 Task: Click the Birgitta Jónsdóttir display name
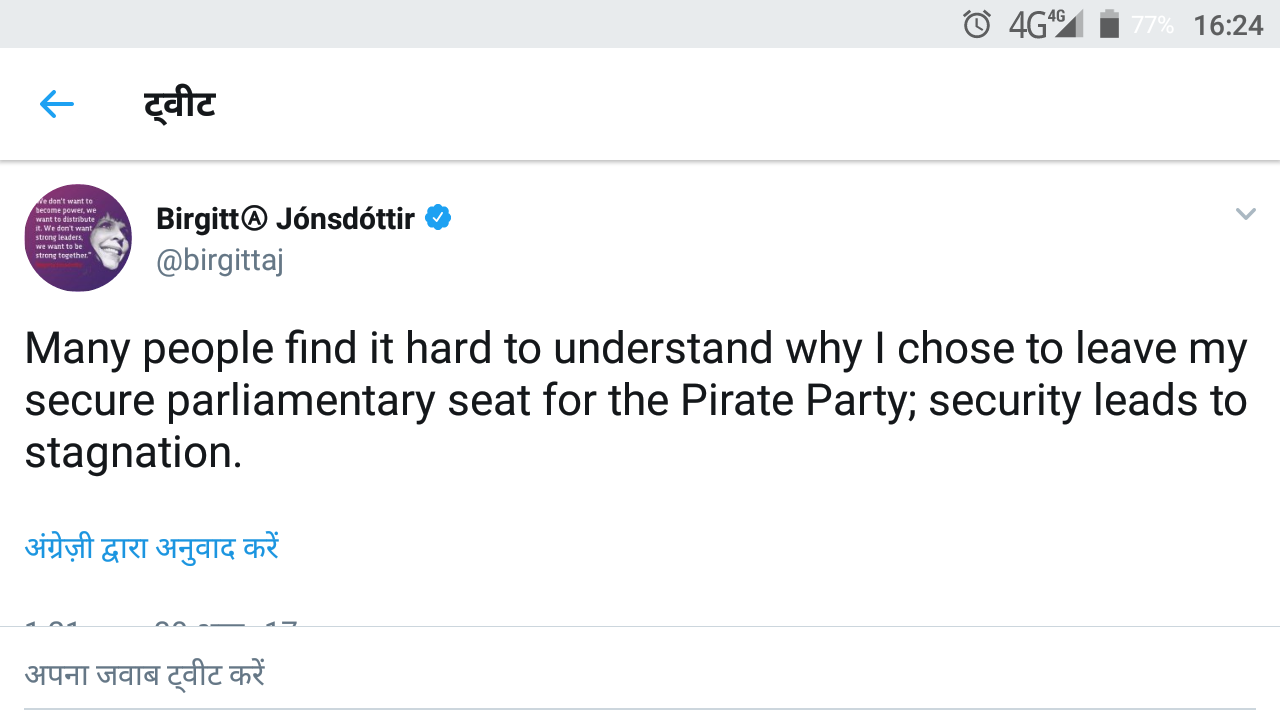pyautogui.click(x=285, y=218)
